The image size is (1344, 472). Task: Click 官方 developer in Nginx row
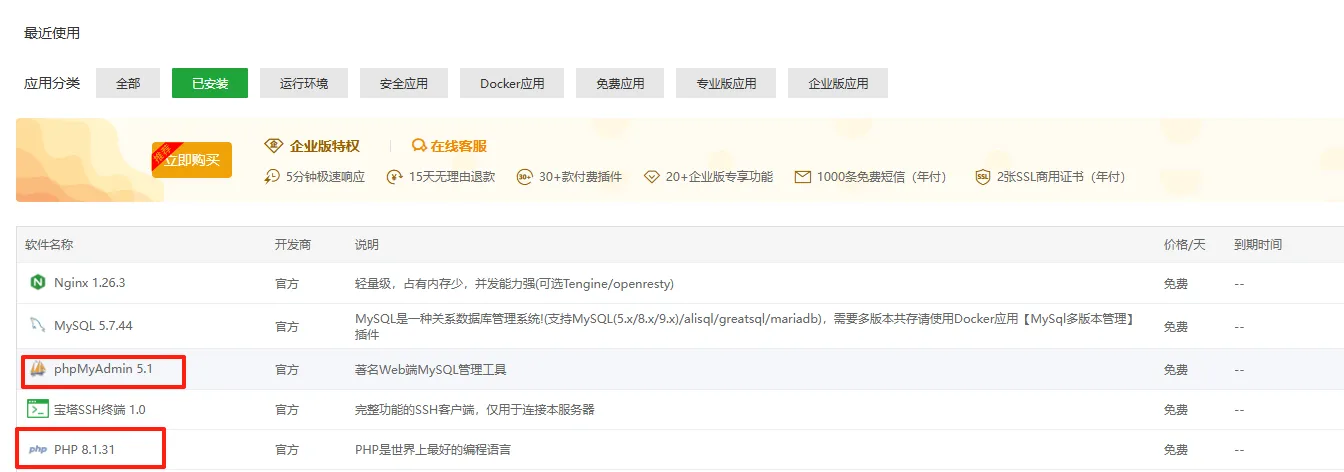coord(287,284)
